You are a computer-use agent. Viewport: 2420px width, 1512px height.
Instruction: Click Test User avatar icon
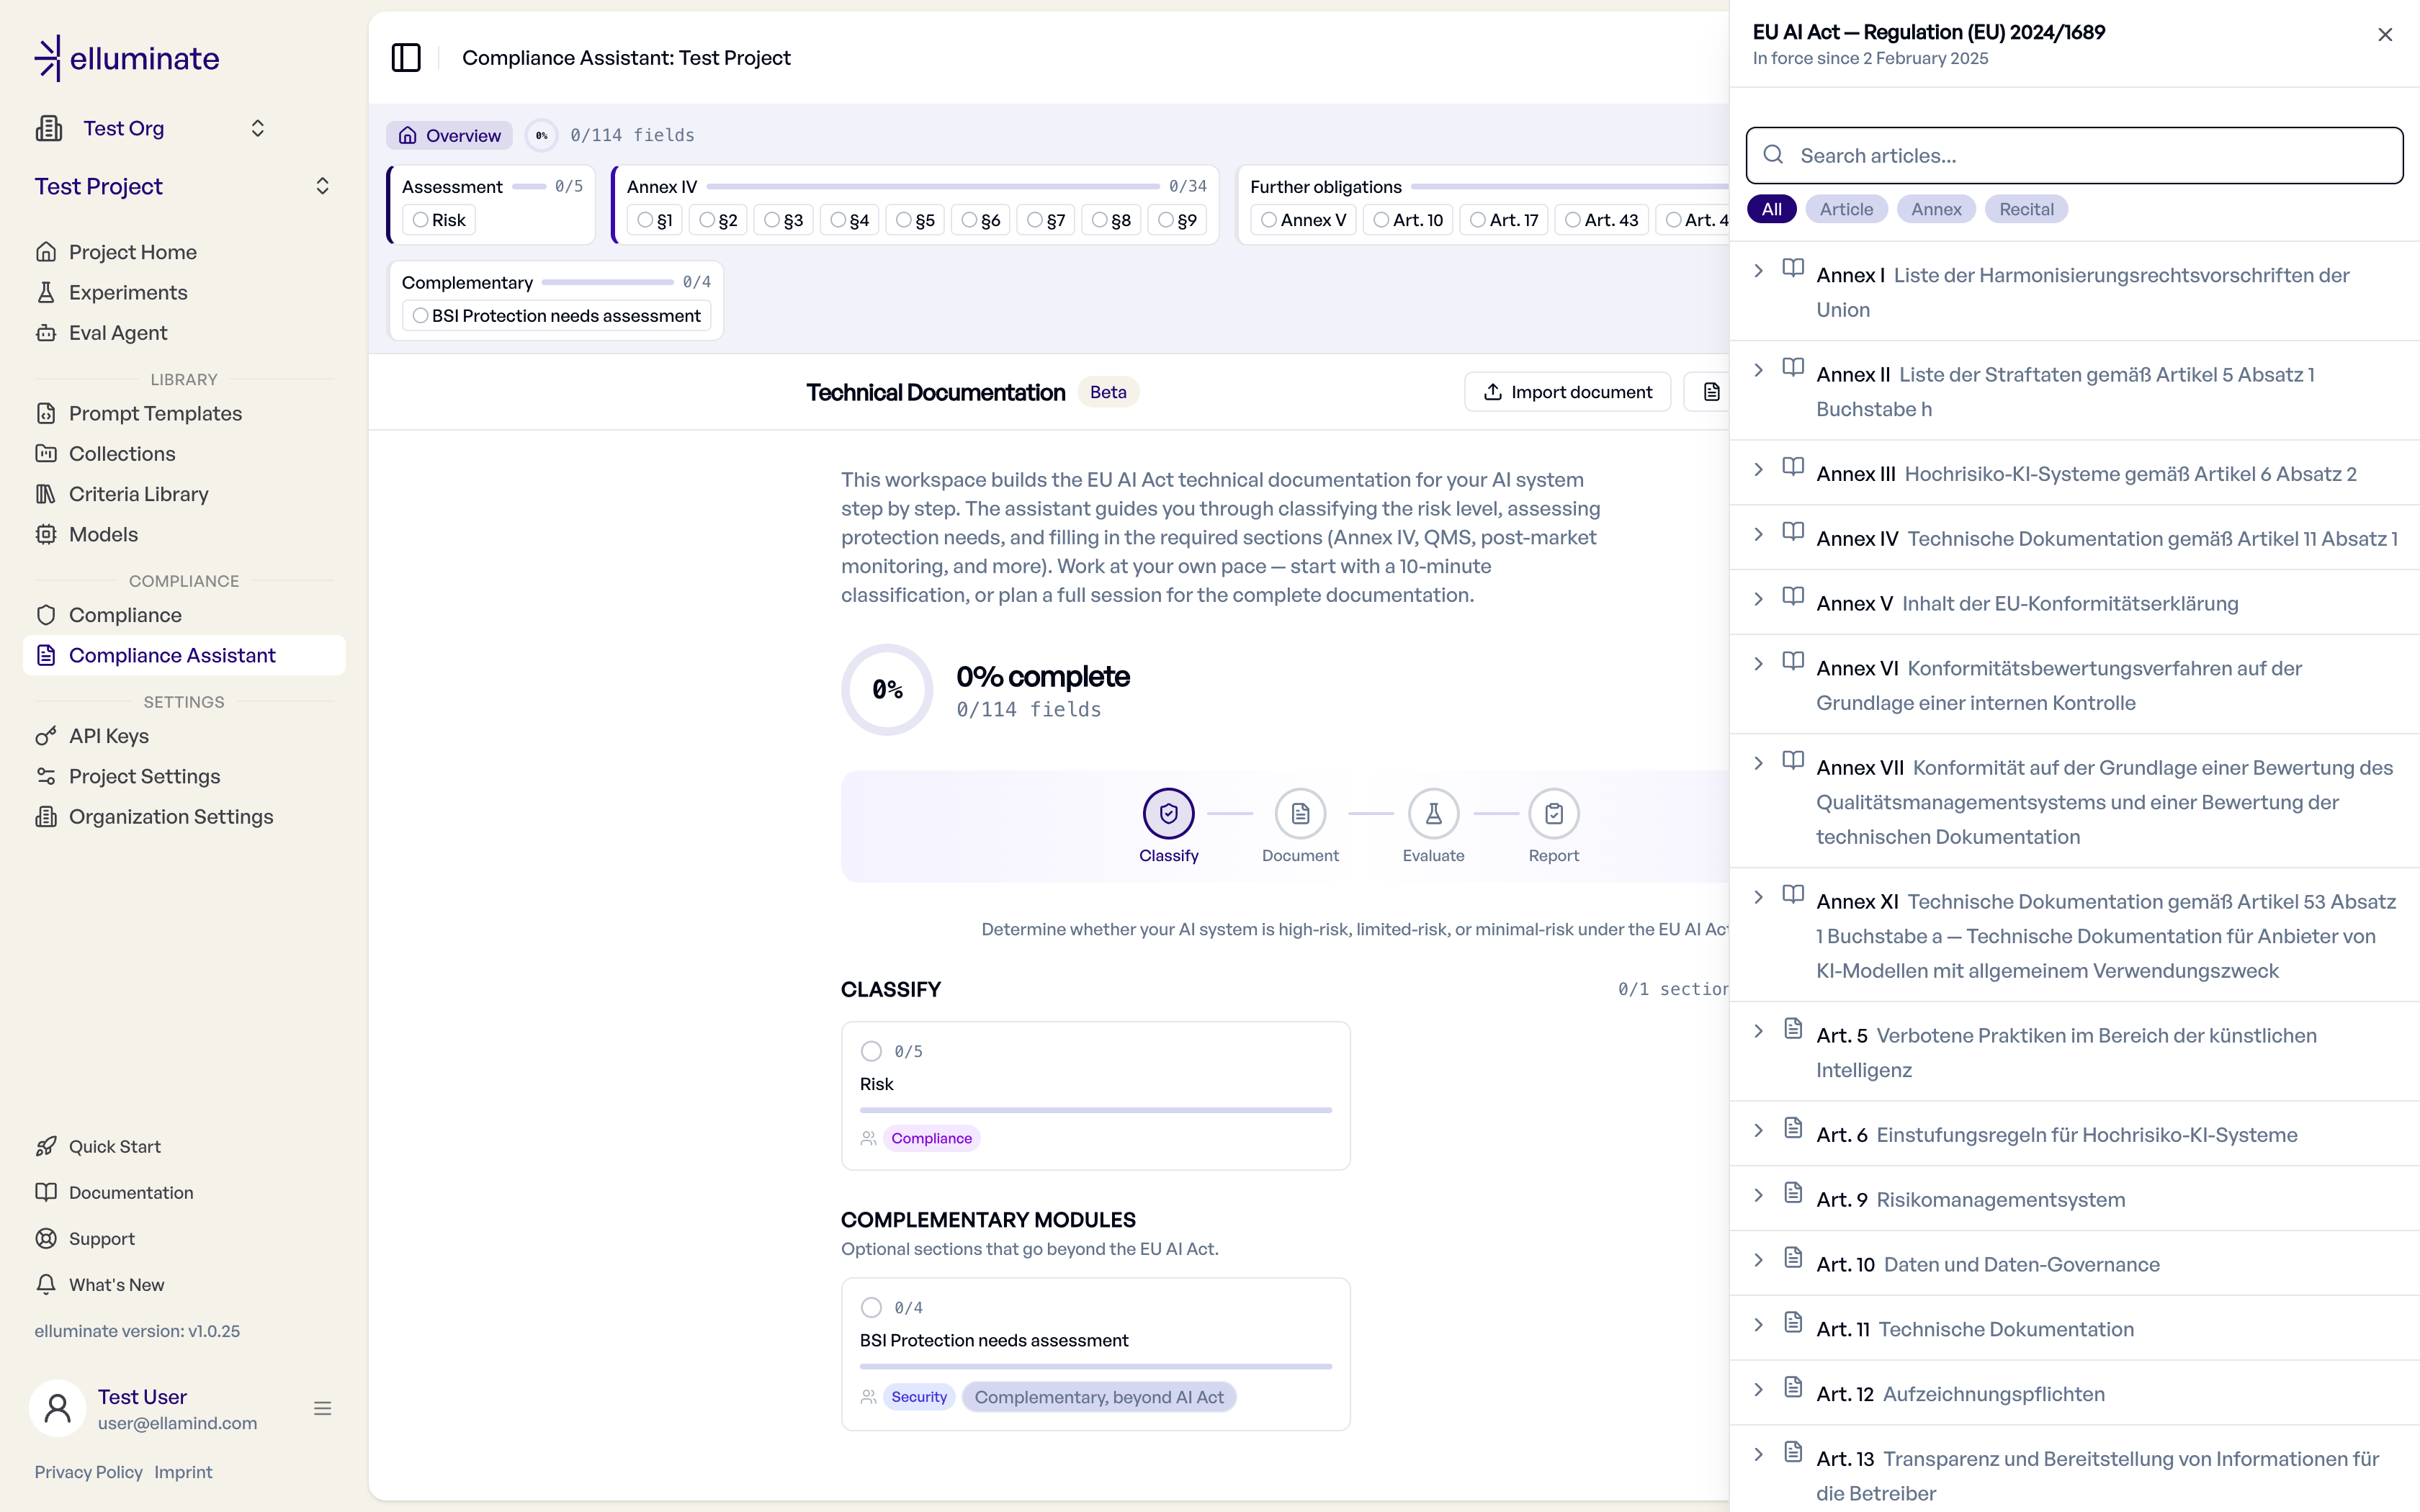58,1408
